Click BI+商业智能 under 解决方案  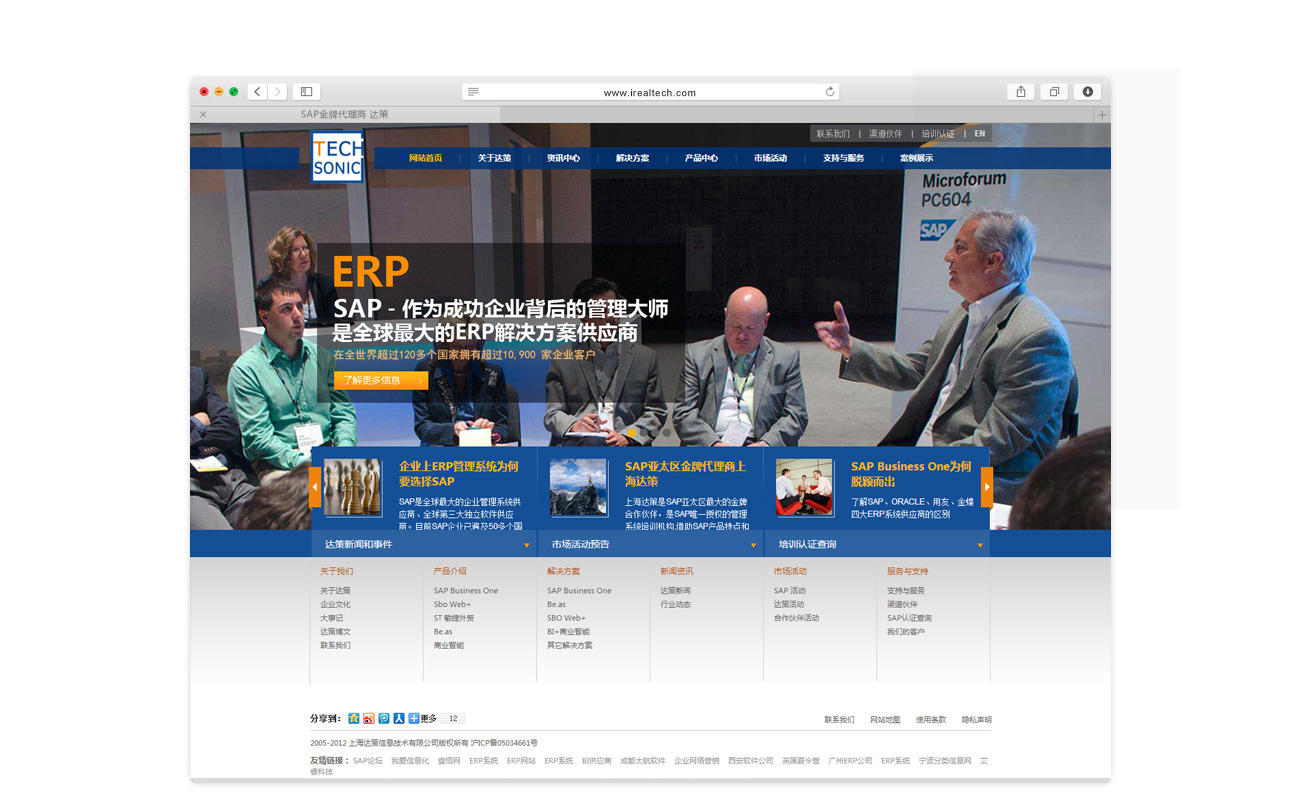[x=568, y=632]
